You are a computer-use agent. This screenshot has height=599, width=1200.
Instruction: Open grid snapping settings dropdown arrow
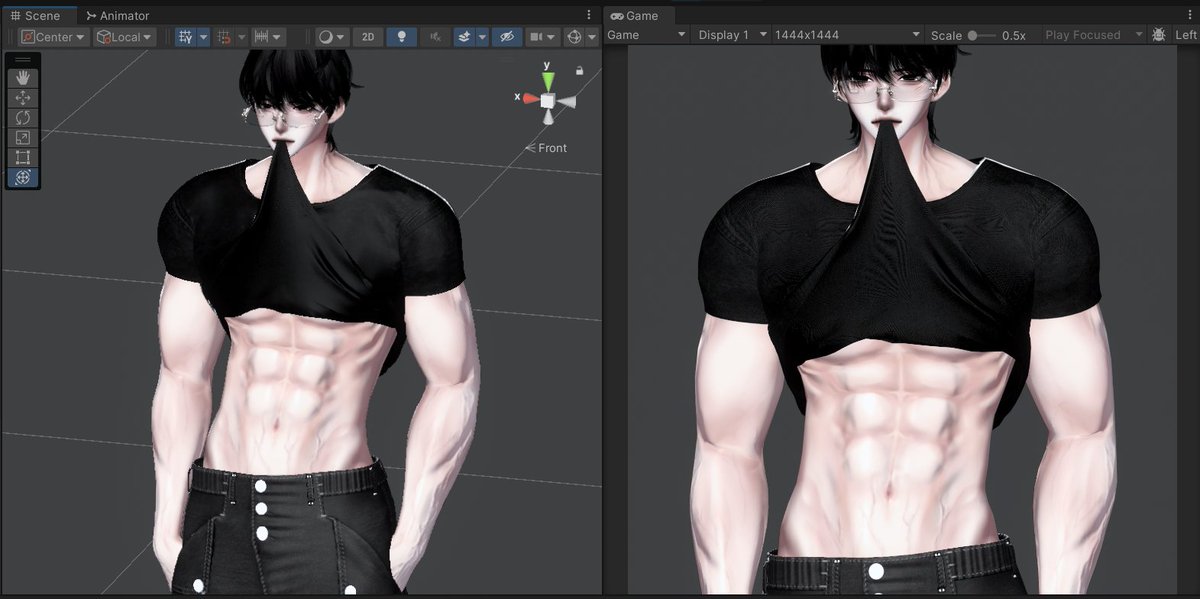pos(242,37)
